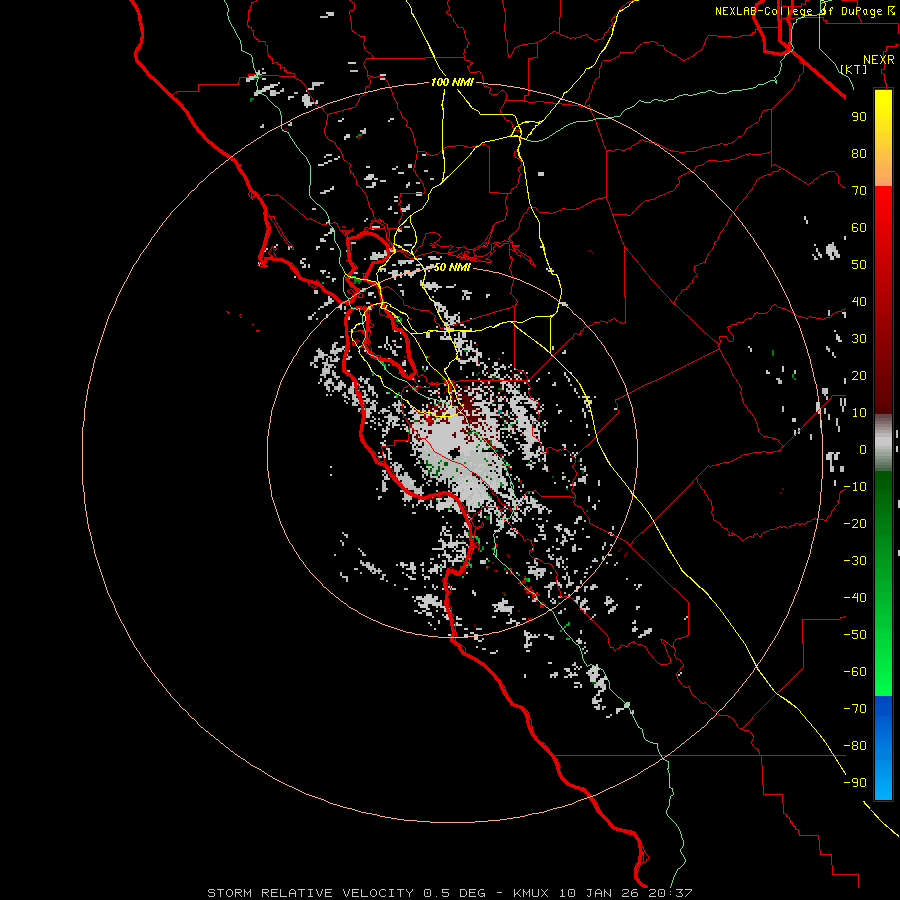Click the 90 value on the velocity scale
Screen dimensions: 900x900
[x=859, y=117]
